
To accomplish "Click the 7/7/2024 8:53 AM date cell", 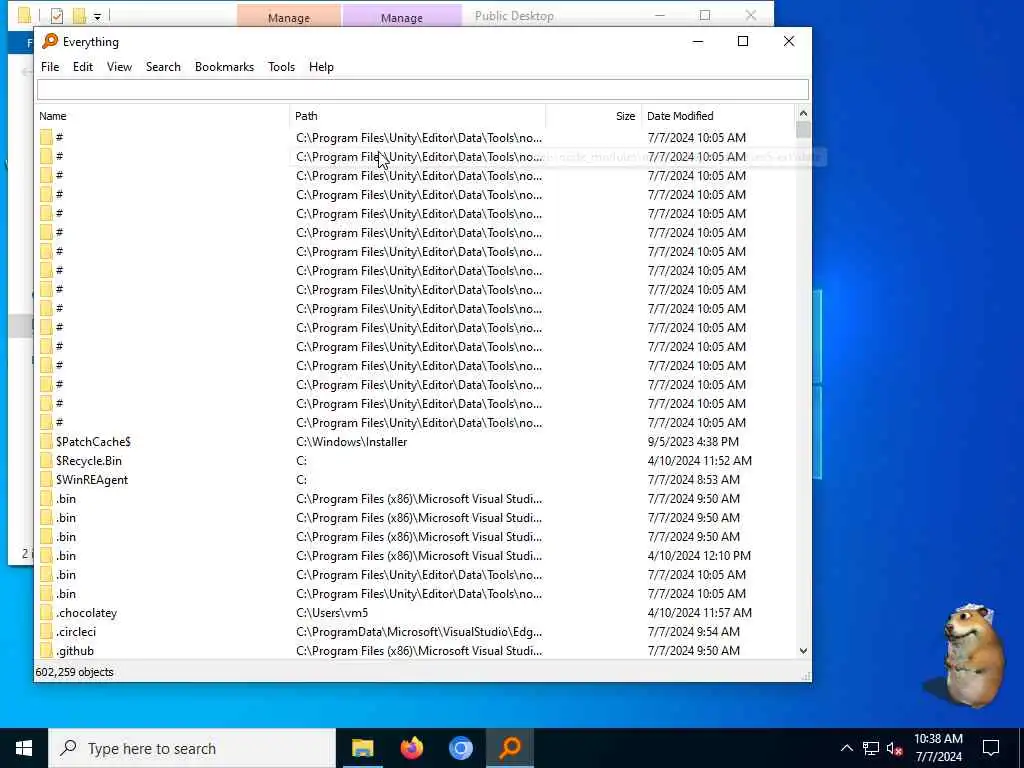I will [x=694, y=479].
